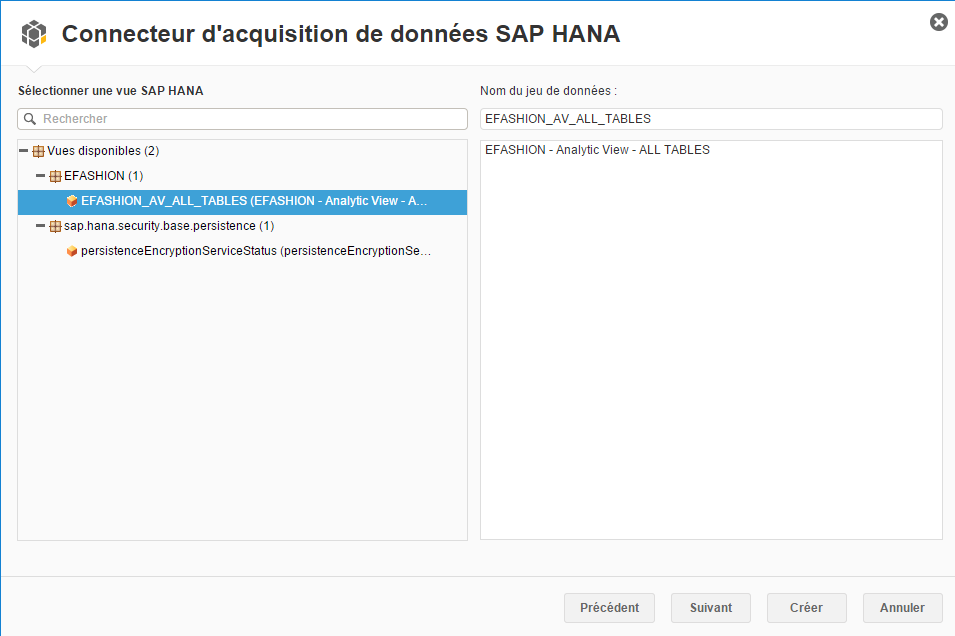Select the persistenceEncryptionServiceStatus view
Screen dimensions: 955x636
[256, 250]
